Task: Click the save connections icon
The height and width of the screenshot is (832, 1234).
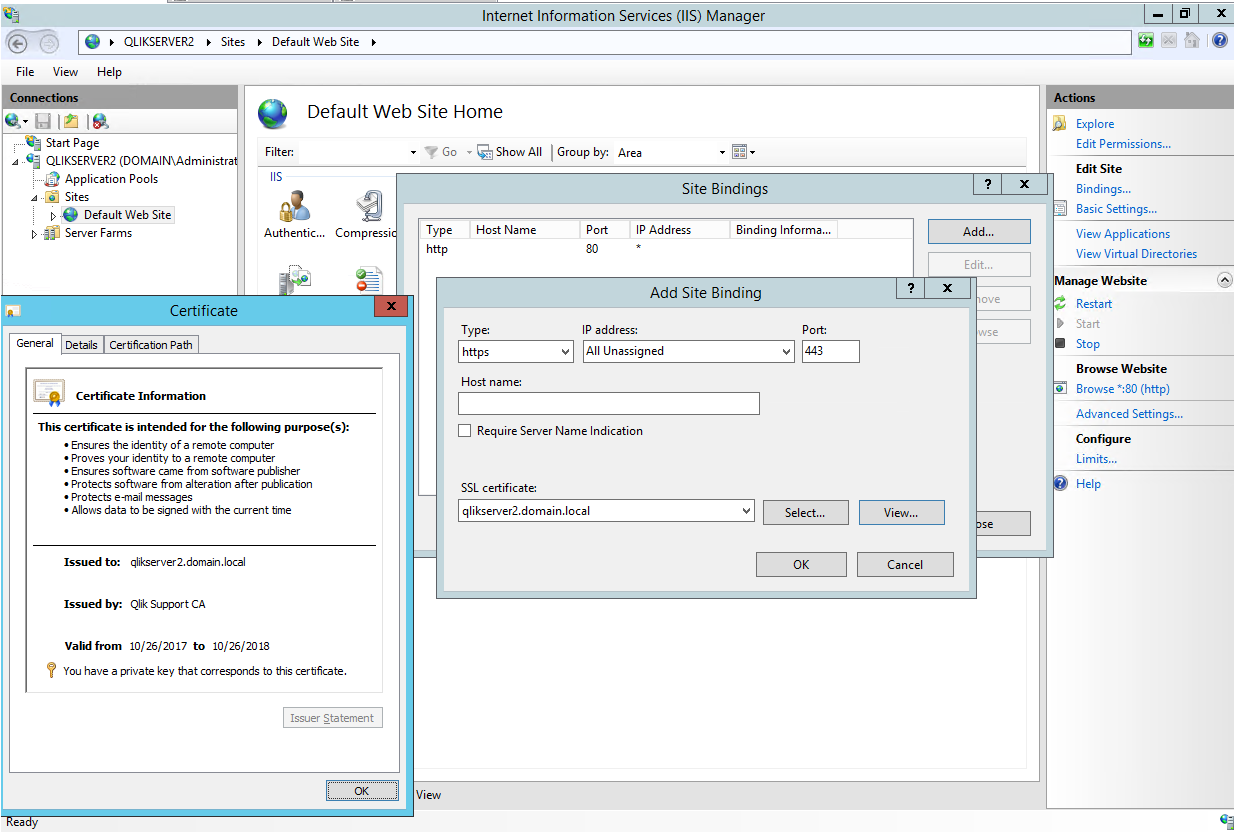Action: point(43,121)
